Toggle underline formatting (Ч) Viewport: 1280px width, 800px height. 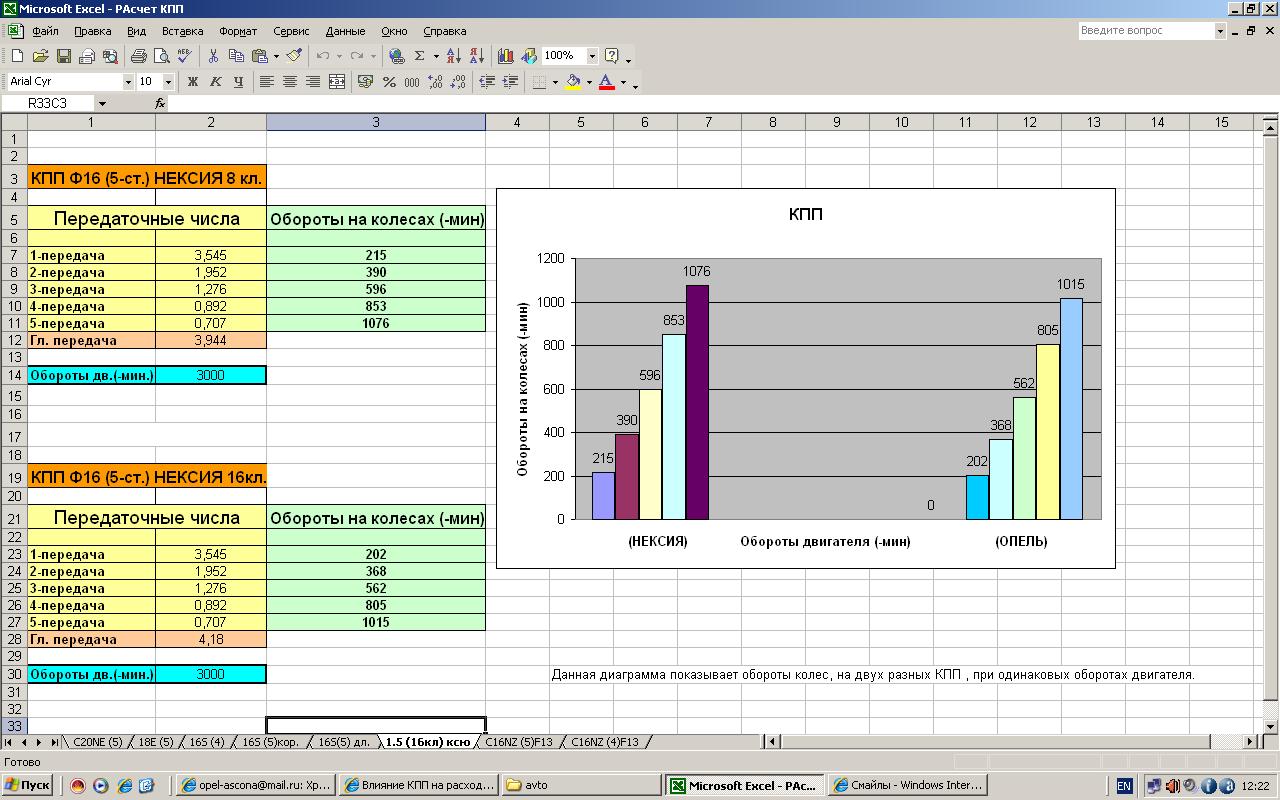pyautogui.click(x=238, y=82)
